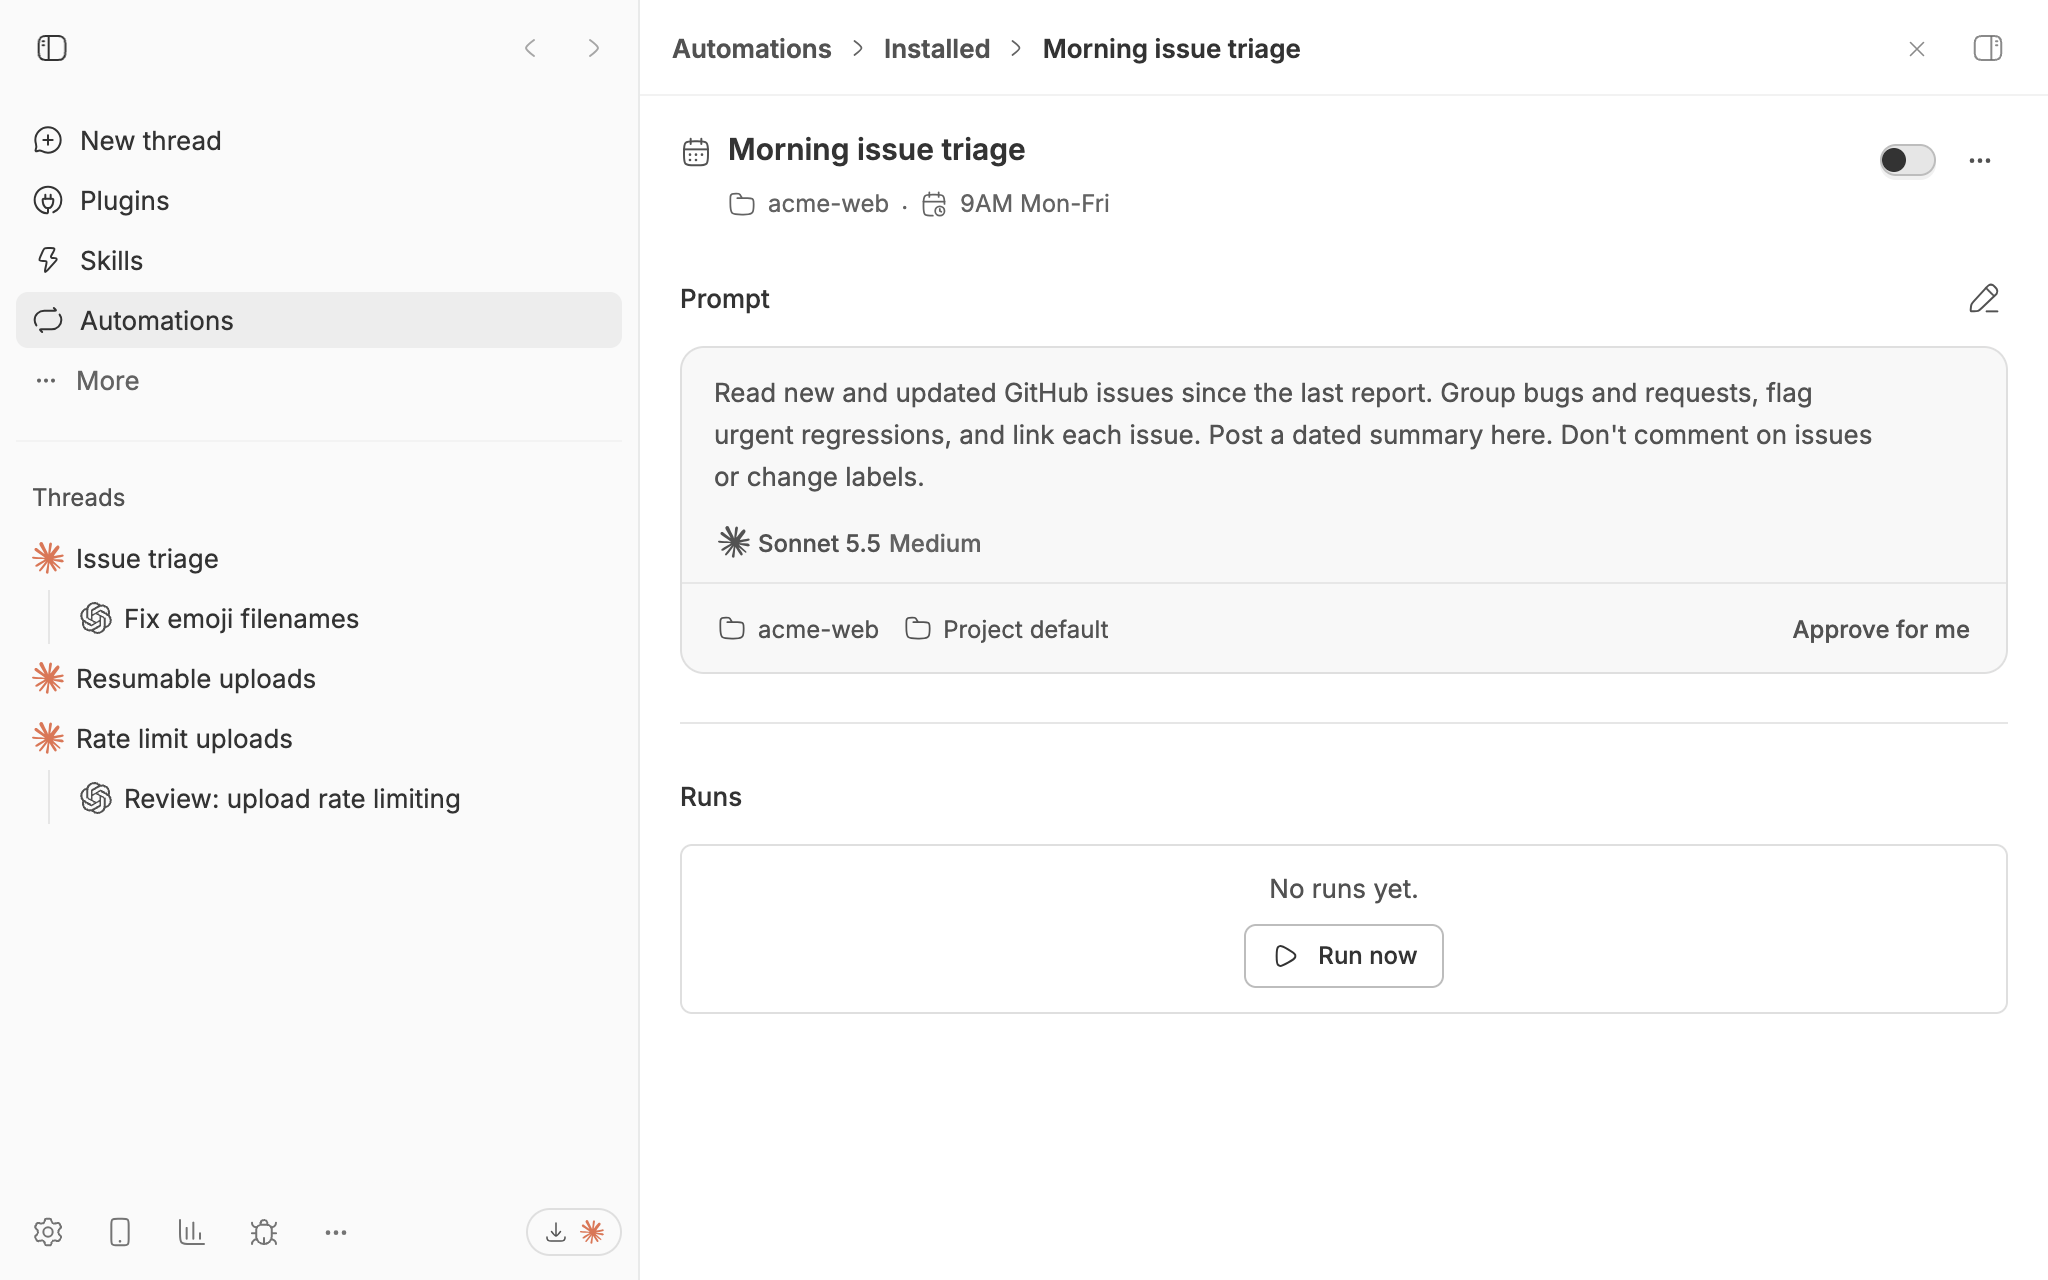
Task: Navigate back with left arrow
Action: point(530,48)
